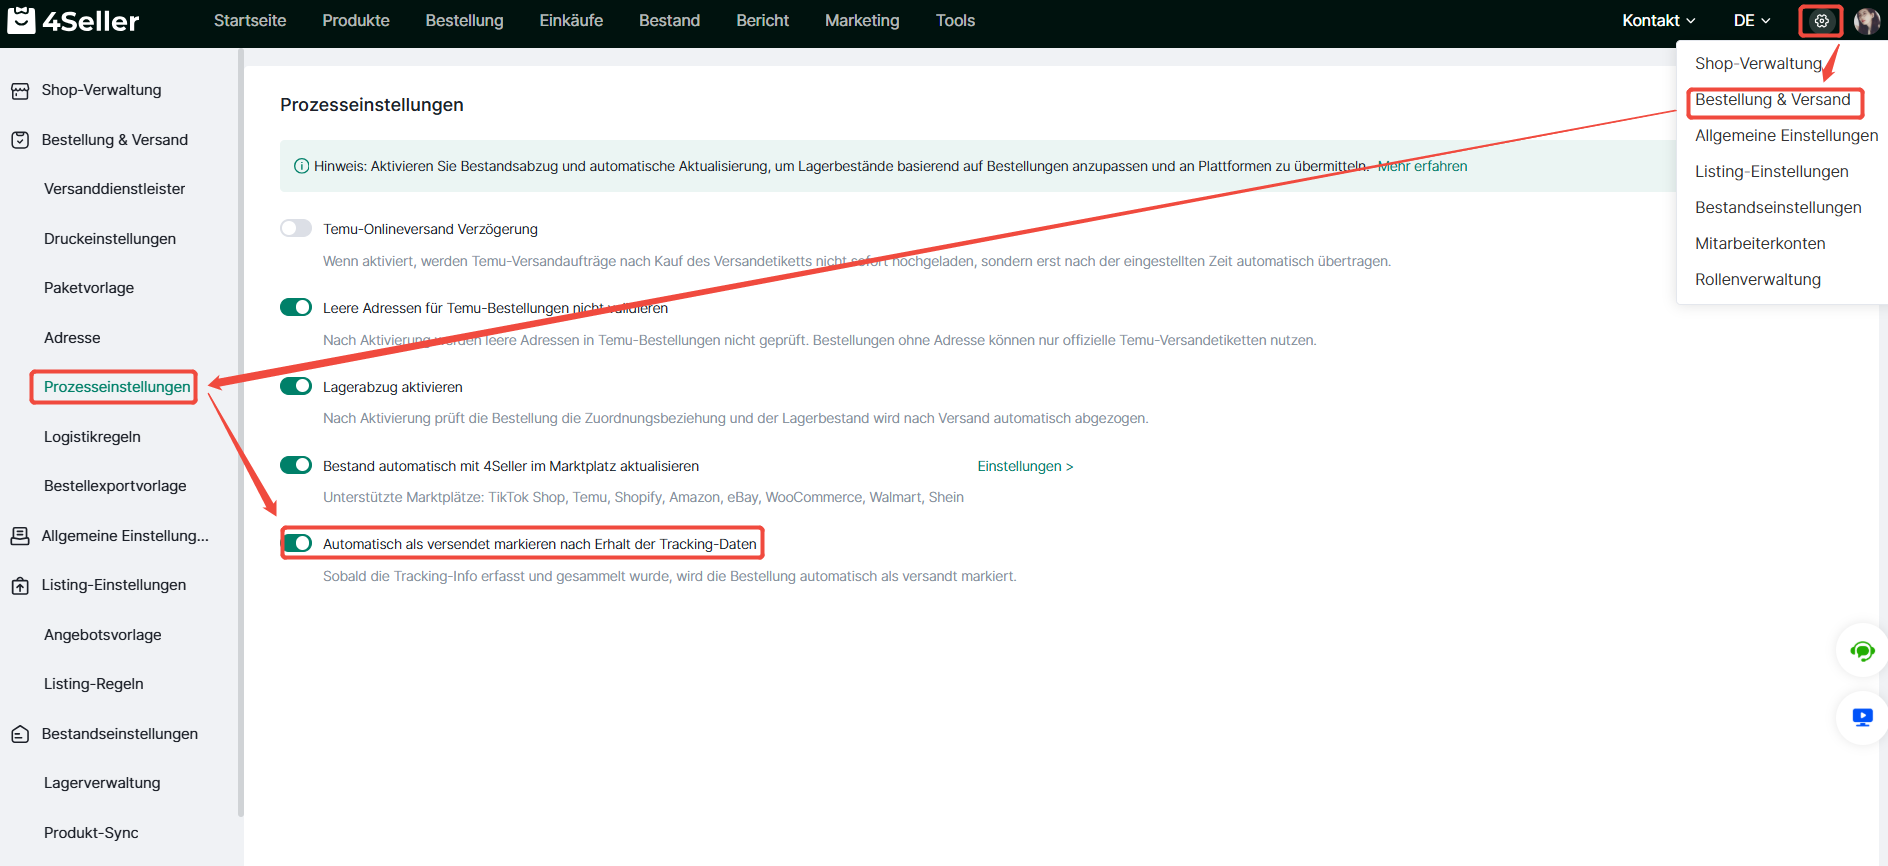Open Druckeinstellungen in sidebar
Image resolution: width=1888 pixels, height=866 pixels.
tap(110, 238)
